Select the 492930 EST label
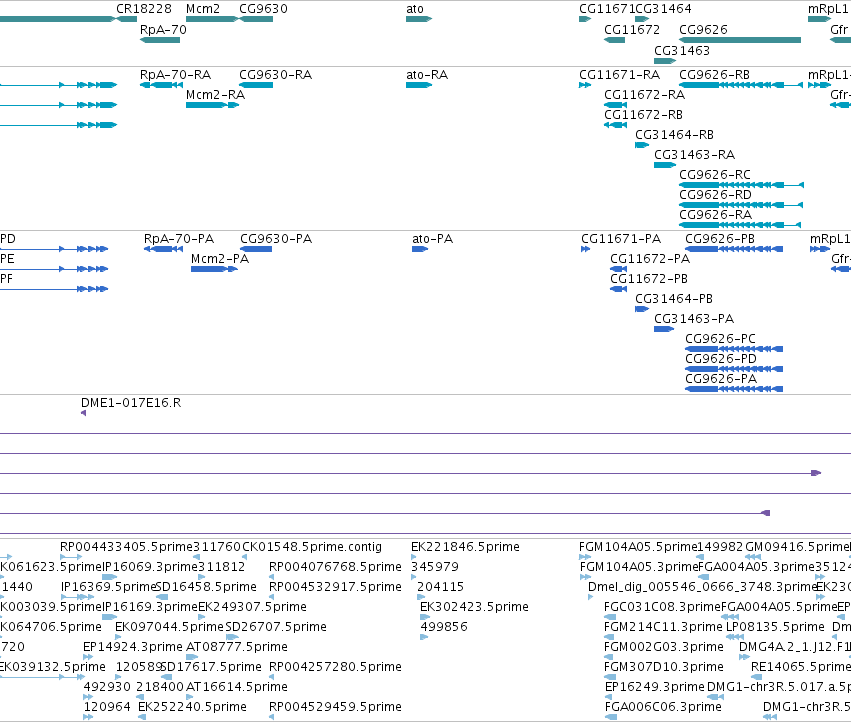The height and width of the screenshot is (722, 851). (107, 687)
